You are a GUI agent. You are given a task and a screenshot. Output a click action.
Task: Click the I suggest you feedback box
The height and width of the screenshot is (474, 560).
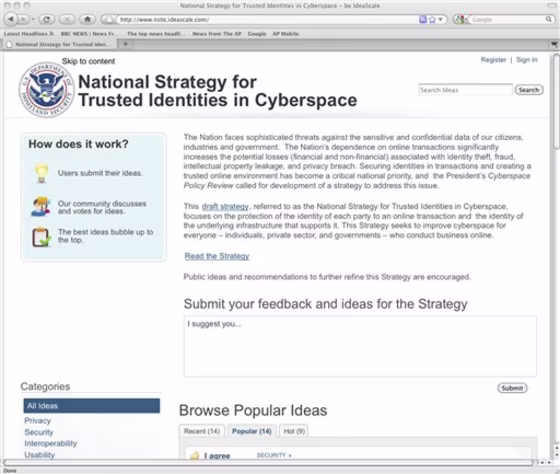(x=360, y=346)
